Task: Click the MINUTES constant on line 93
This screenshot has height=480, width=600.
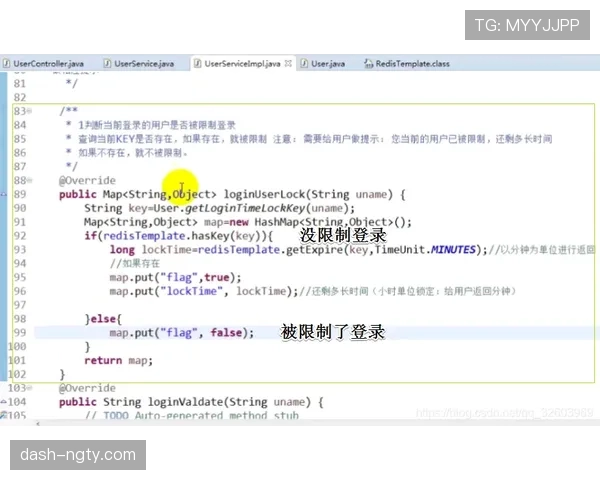Action: pyautogui.click(x=453, y=250)
